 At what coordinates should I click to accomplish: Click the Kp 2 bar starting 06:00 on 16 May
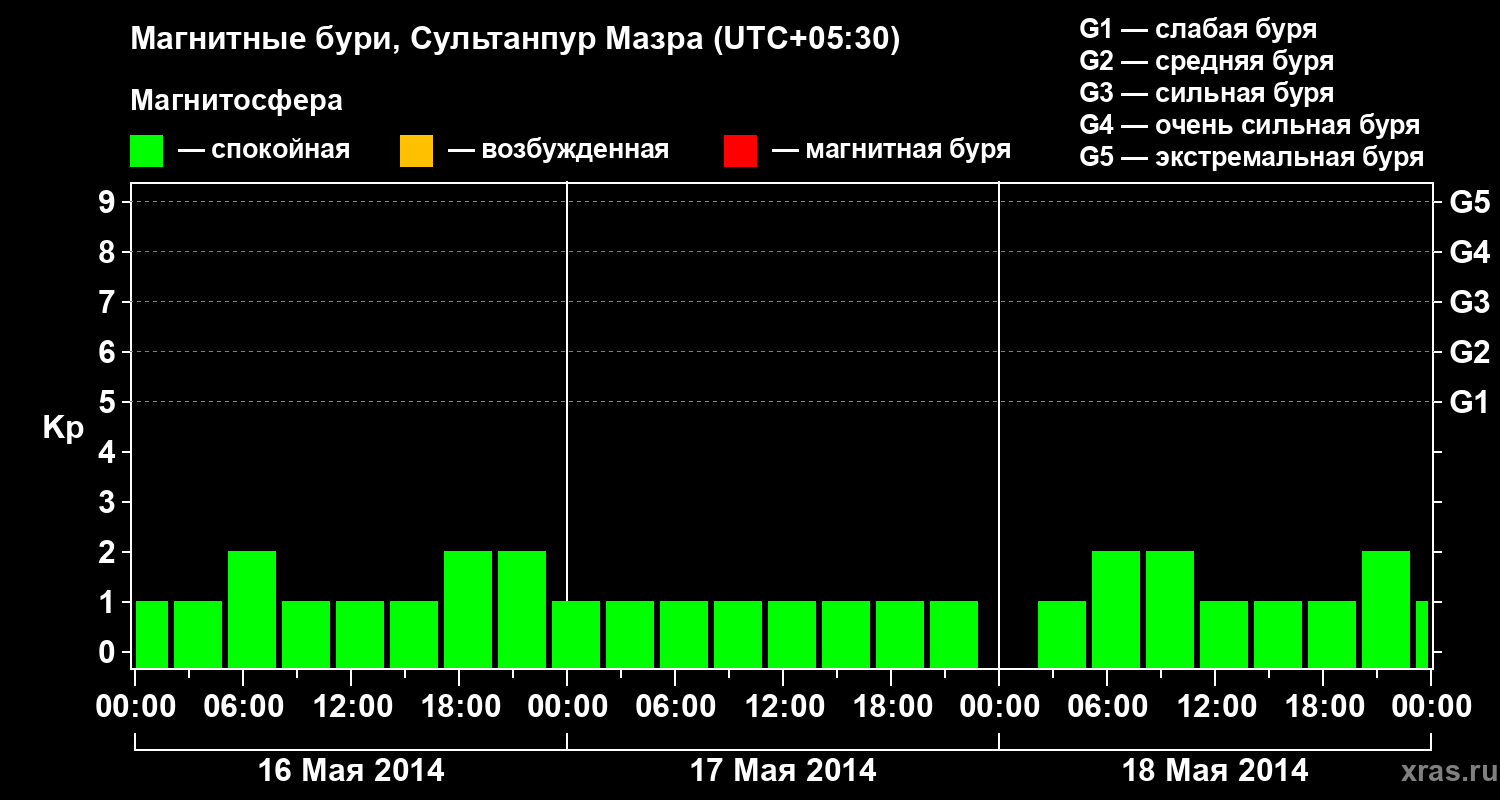(x=252, y=609)
